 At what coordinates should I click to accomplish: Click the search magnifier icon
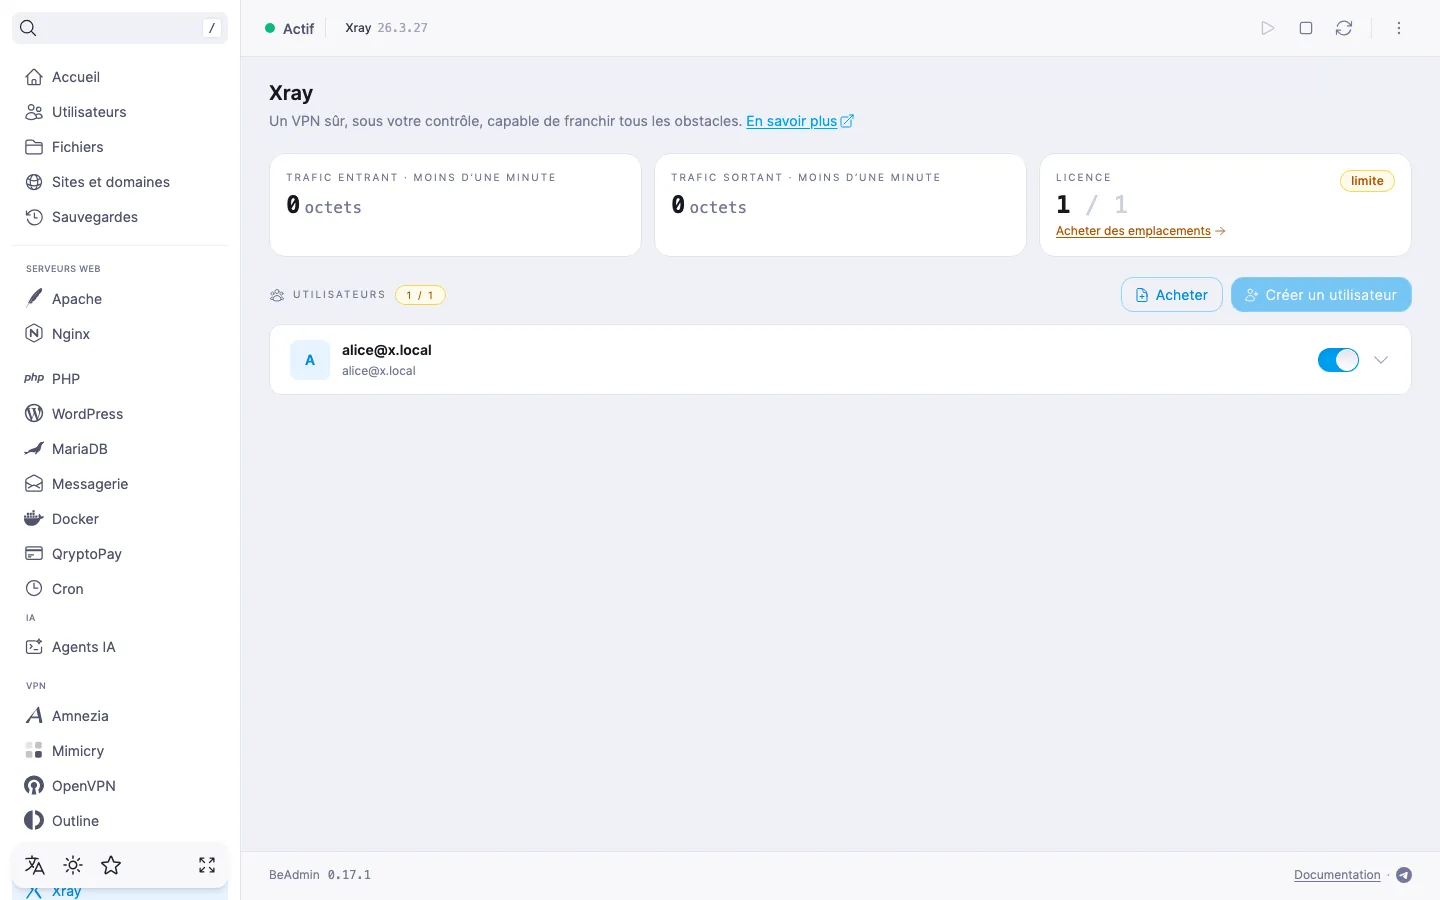point(28,28)
